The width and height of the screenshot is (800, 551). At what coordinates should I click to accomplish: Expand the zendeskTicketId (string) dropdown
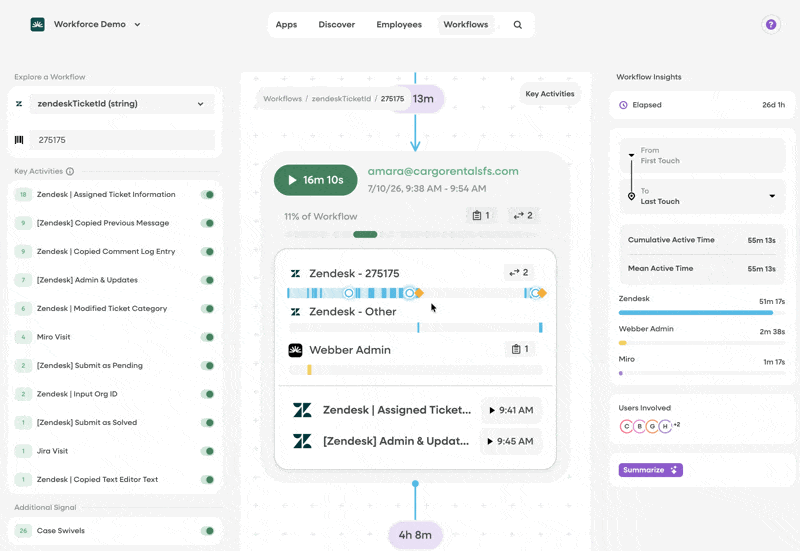(122, 104)
